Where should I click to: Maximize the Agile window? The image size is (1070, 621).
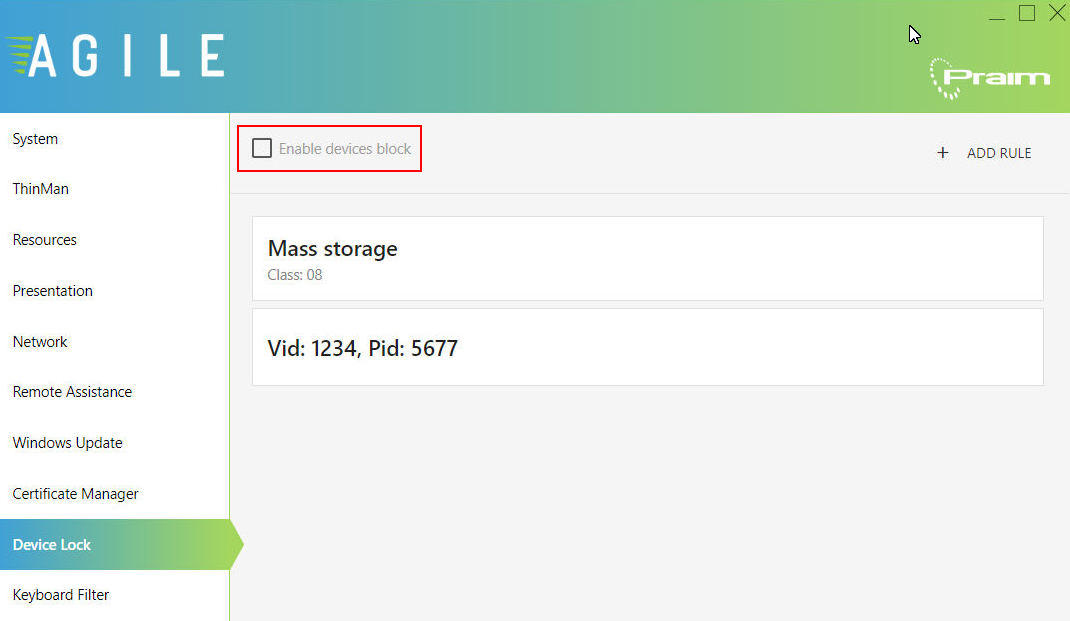[1027, 13]
